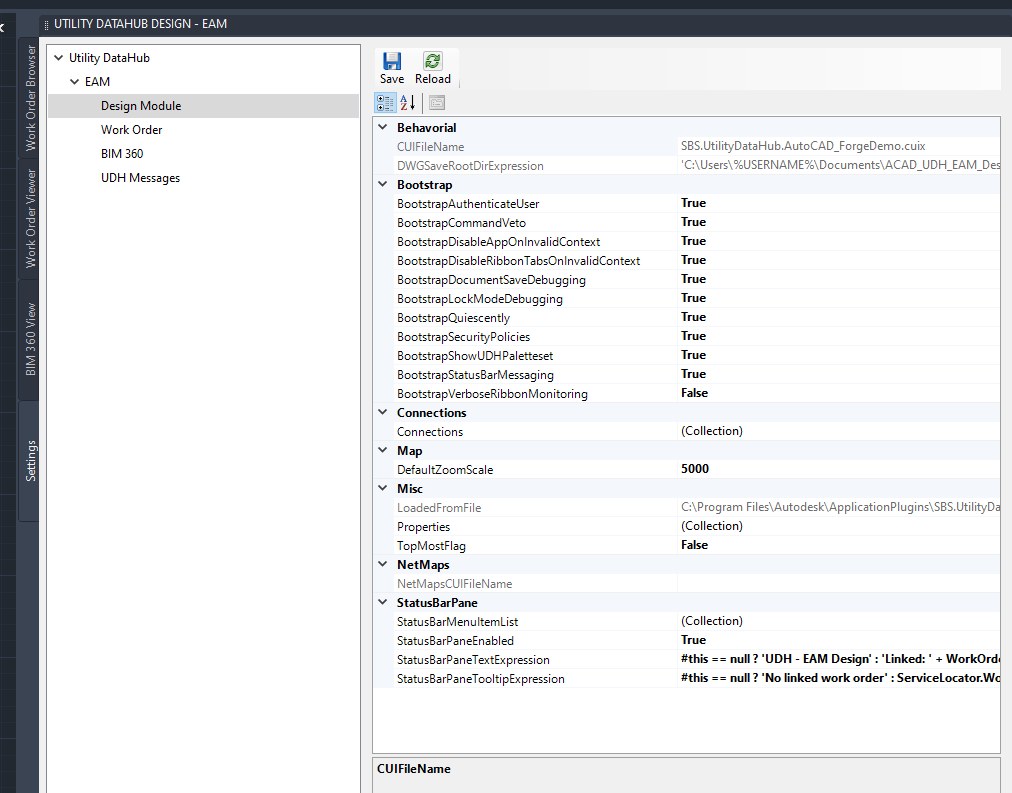
Task: Select UDH Messages in the tree
Action: click(x=140, y=178)
